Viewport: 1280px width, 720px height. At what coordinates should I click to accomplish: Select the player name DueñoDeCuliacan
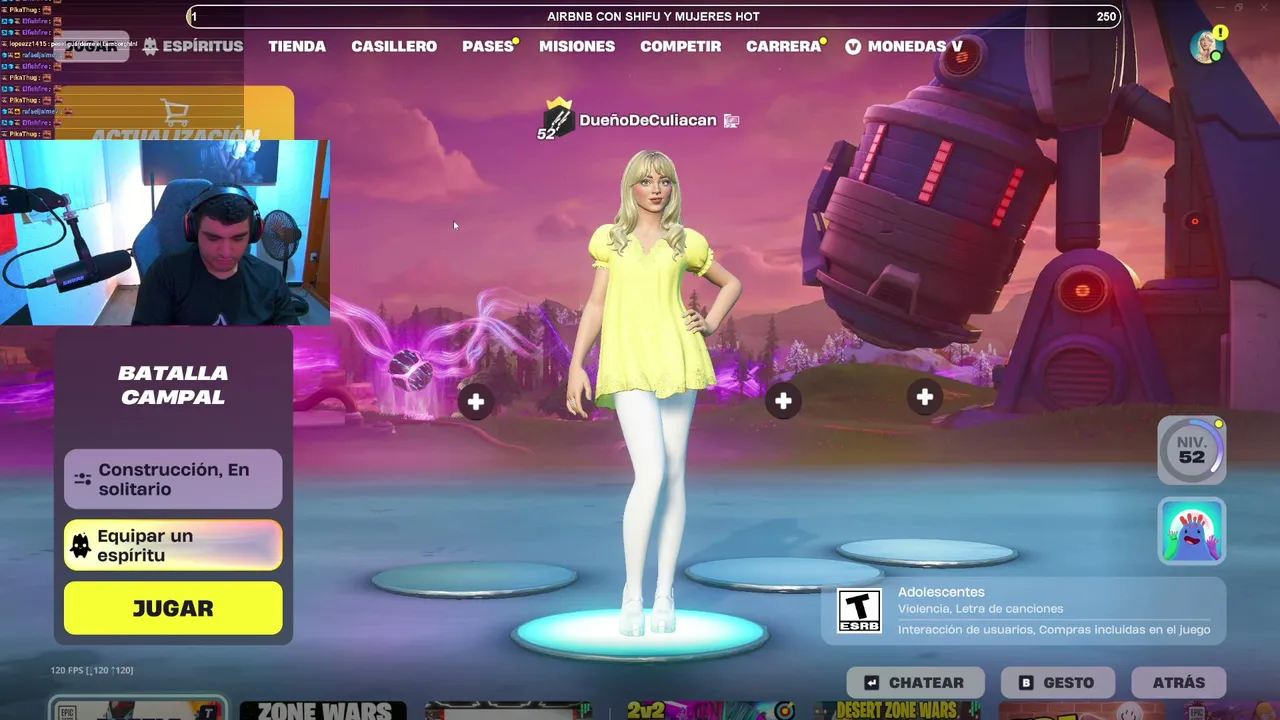[648, 120]
